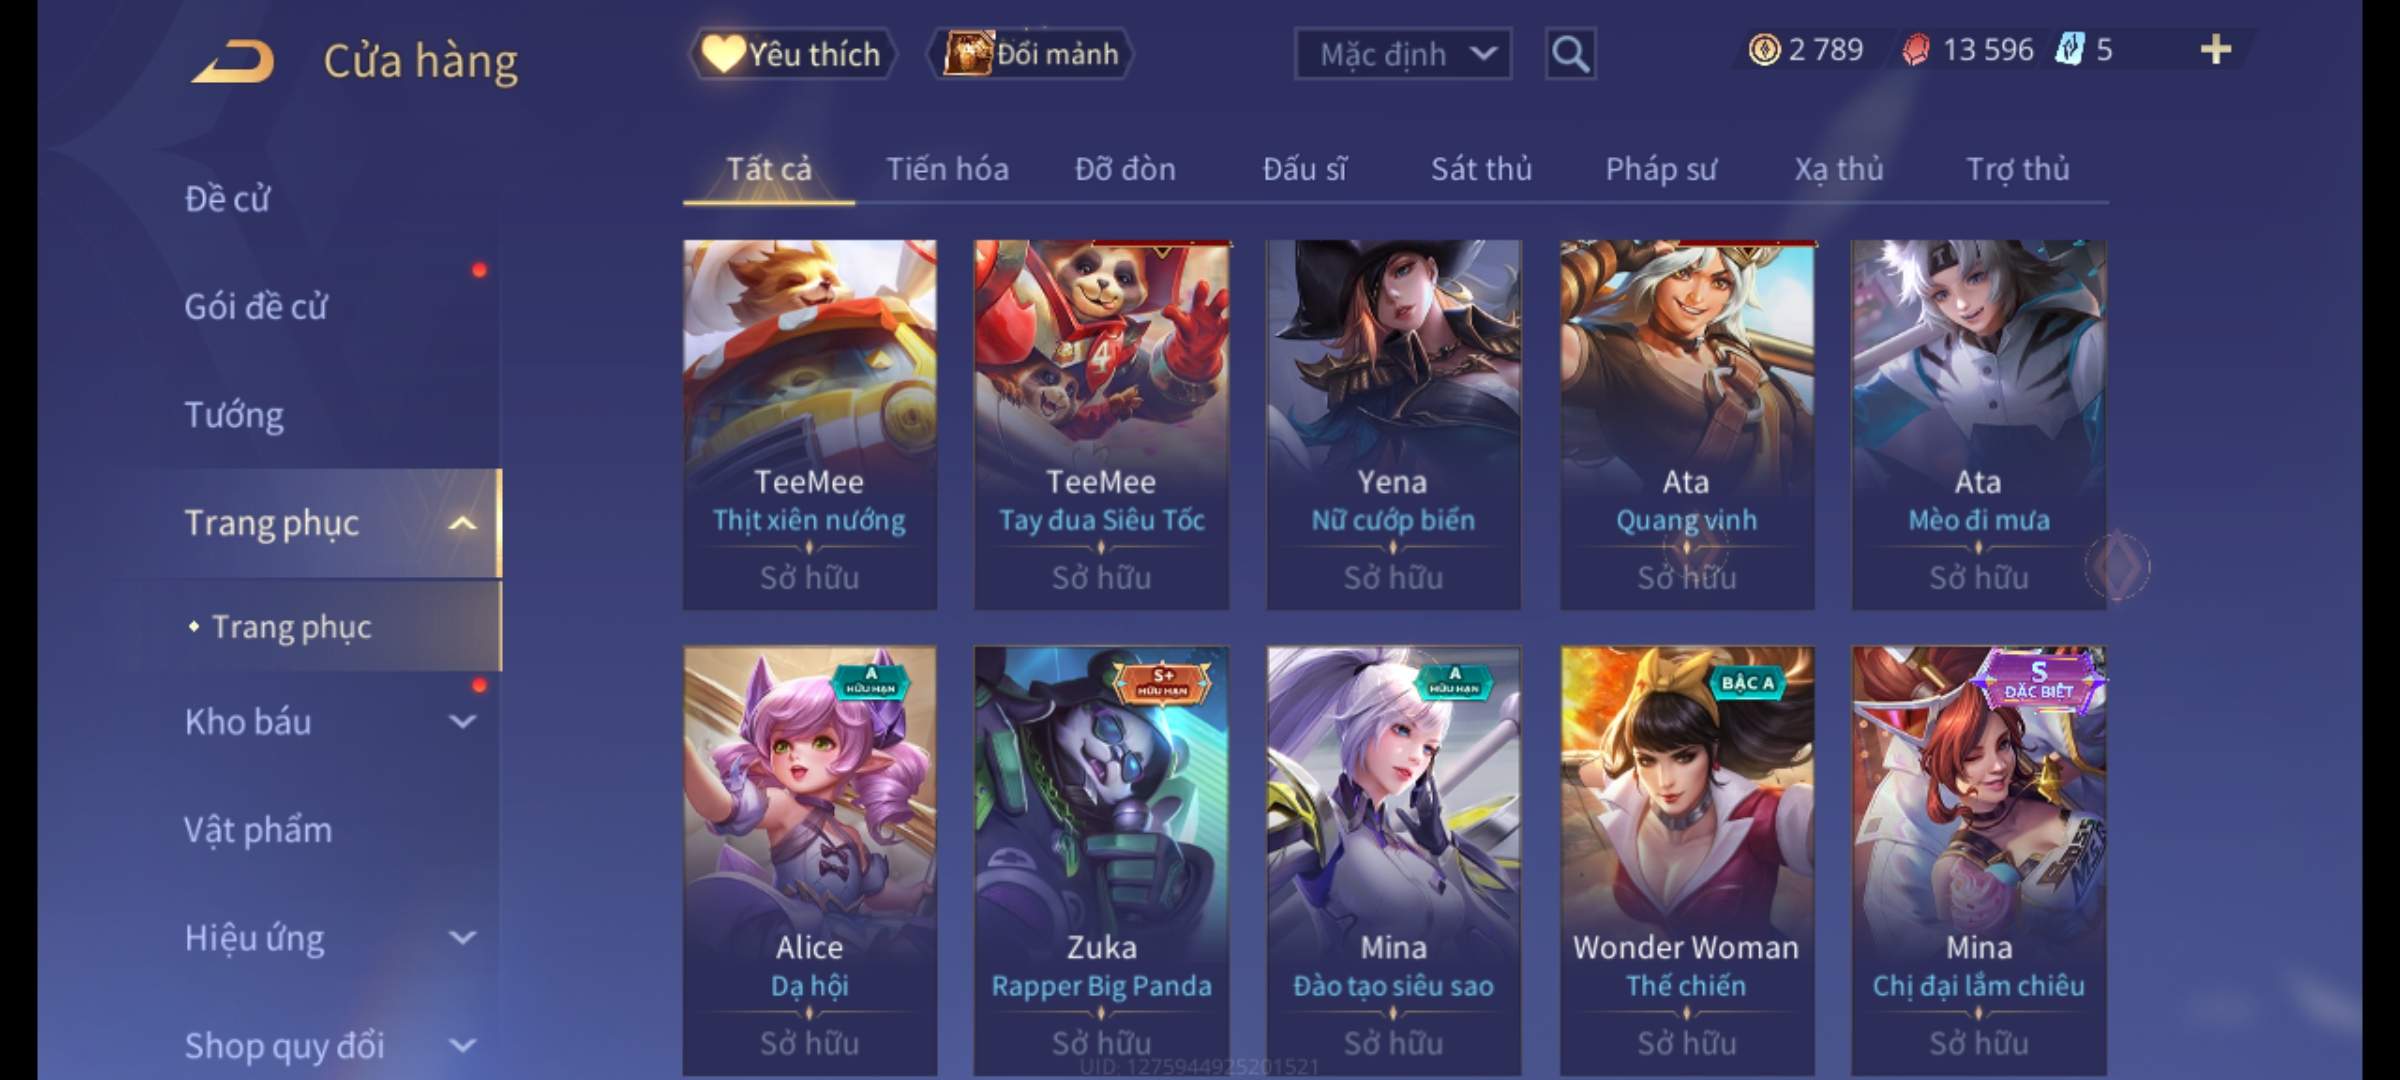2400x1080 pixels.
Task: Switch to the Sát thủ tab
Action: 1481,169
